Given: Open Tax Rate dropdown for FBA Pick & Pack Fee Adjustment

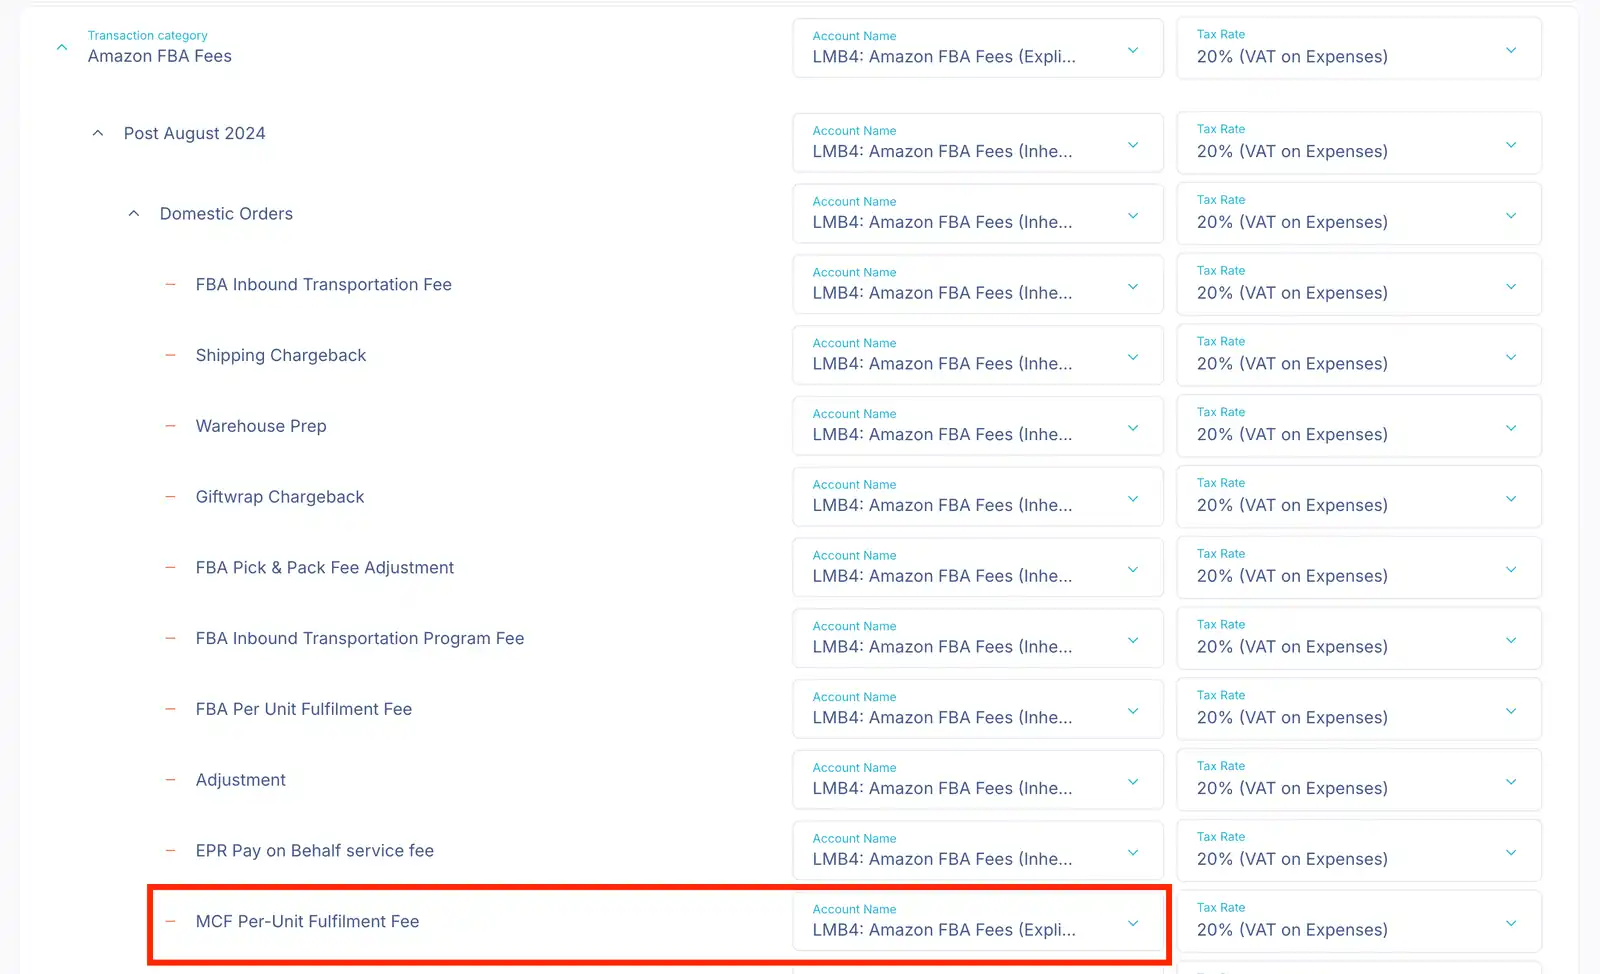Looking at the screenshot, I should [x=1359, y=568].
